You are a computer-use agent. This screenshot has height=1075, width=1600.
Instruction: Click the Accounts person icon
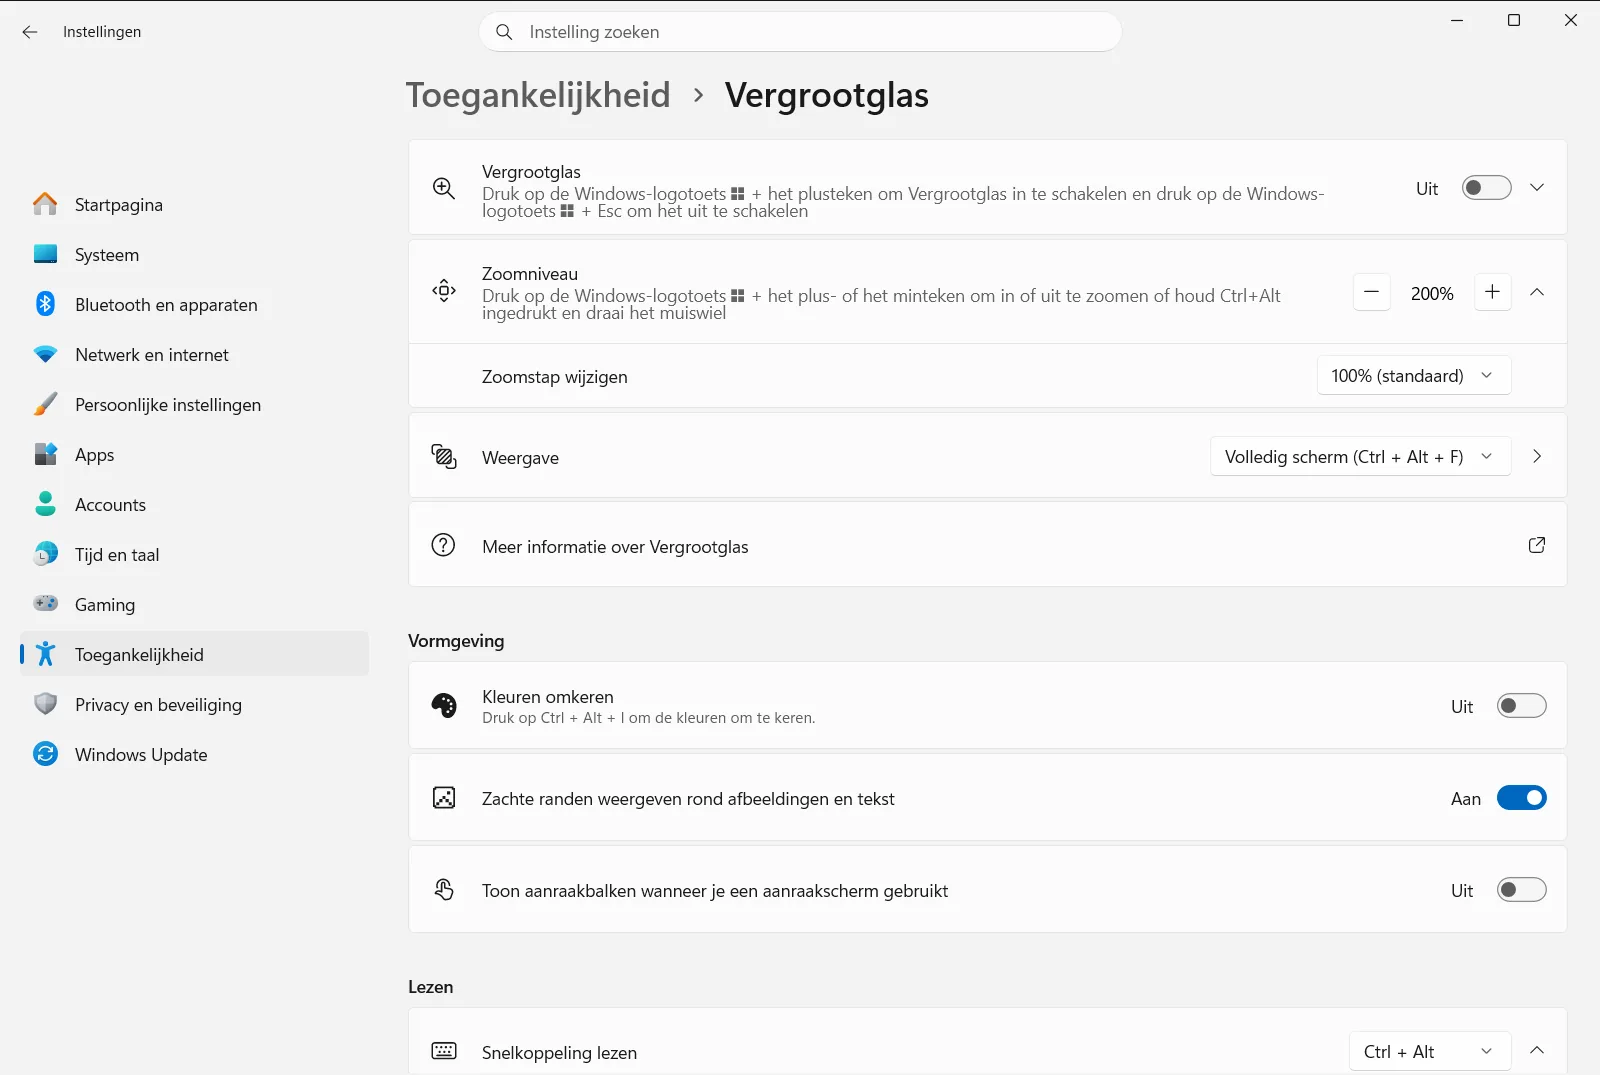45,504
